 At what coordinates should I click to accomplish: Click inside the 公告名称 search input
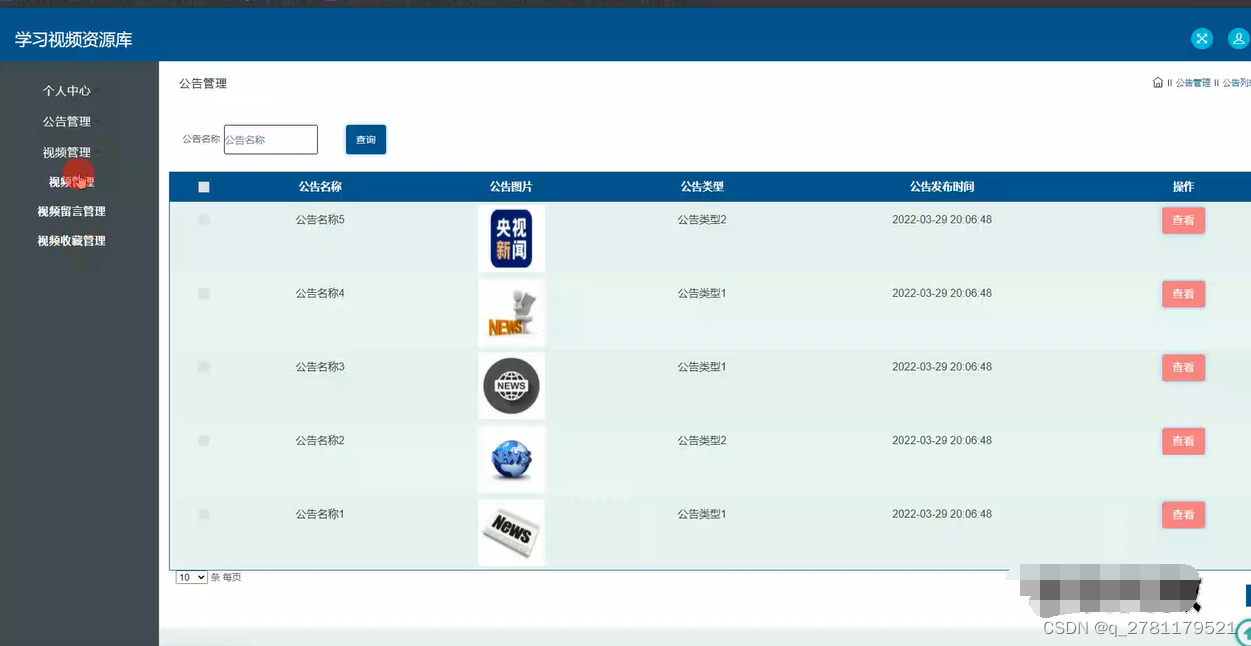(270, 139)
